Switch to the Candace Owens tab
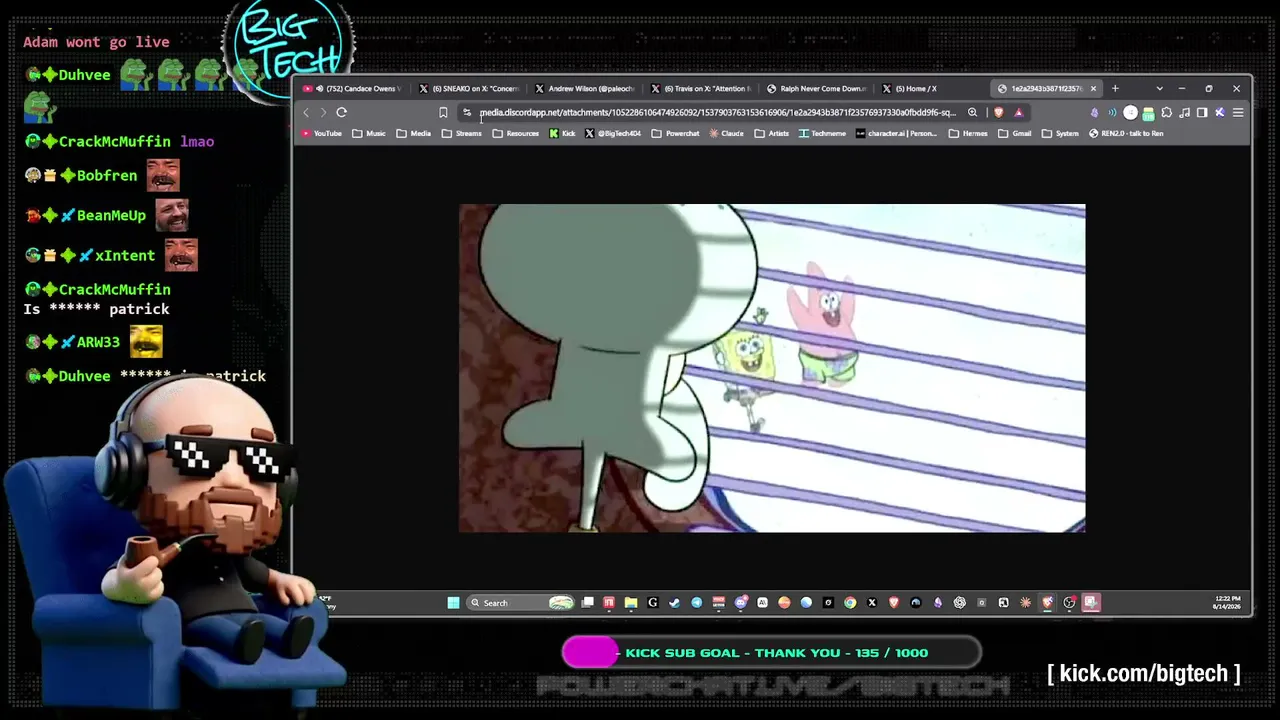Viewport: 1280px width, 720px height. [356, 89]
